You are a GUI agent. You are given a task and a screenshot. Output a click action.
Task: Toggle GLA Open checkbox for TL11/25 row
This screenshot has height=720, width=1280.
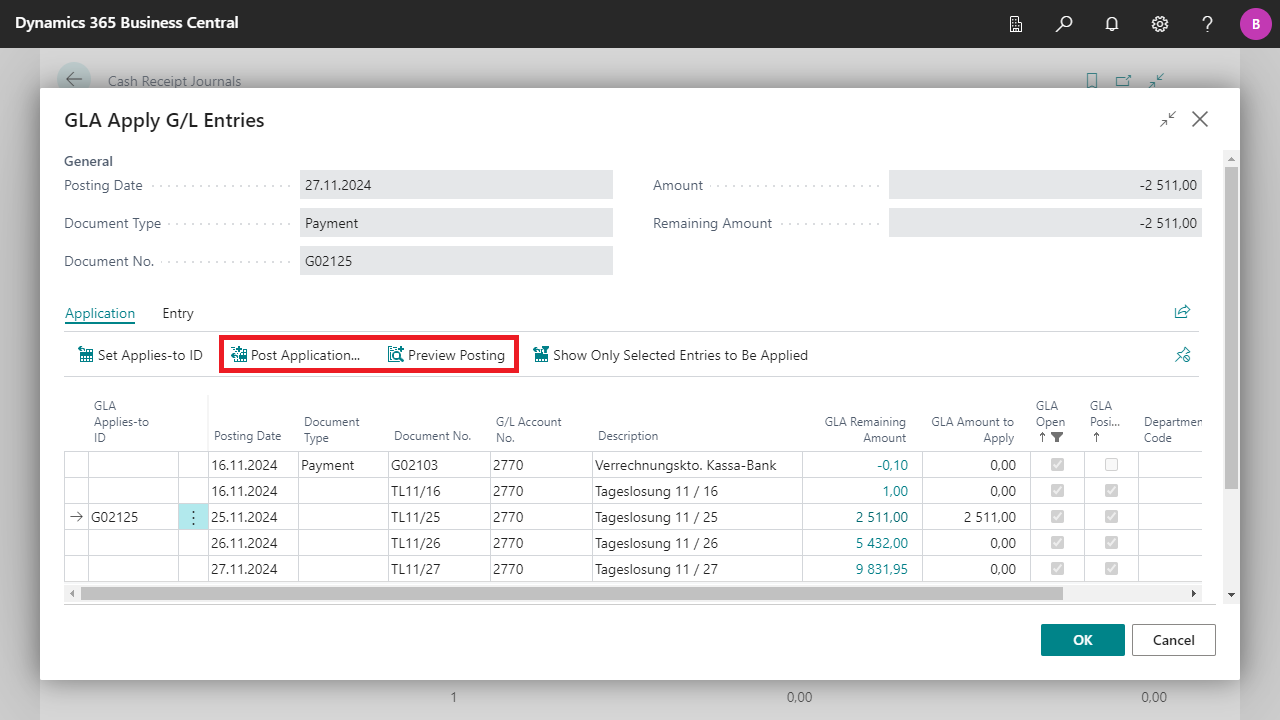1057,517
